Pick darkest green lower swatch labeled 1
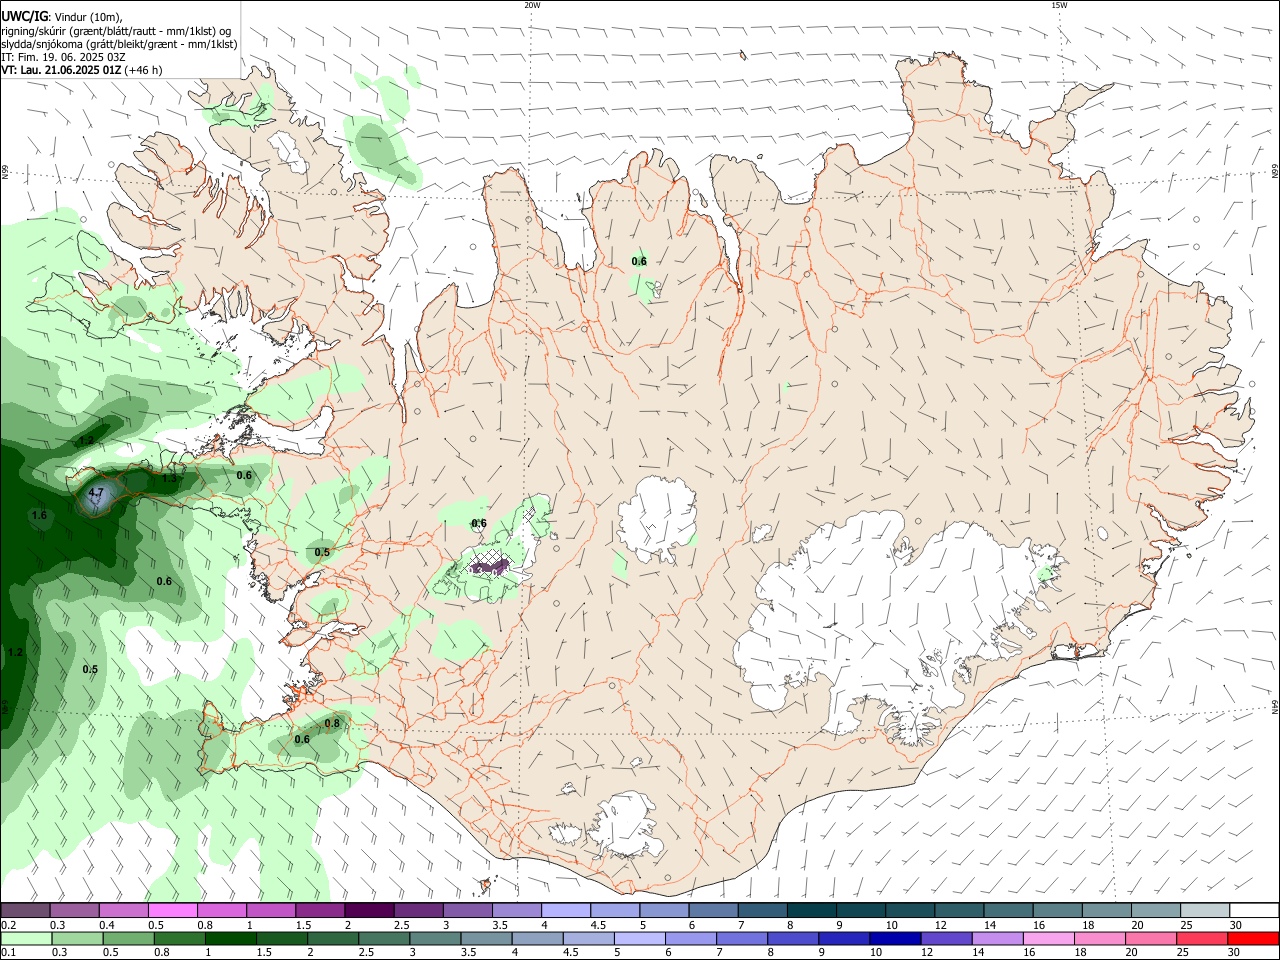The image size is (1280, 960). click(x=230, y=938)
